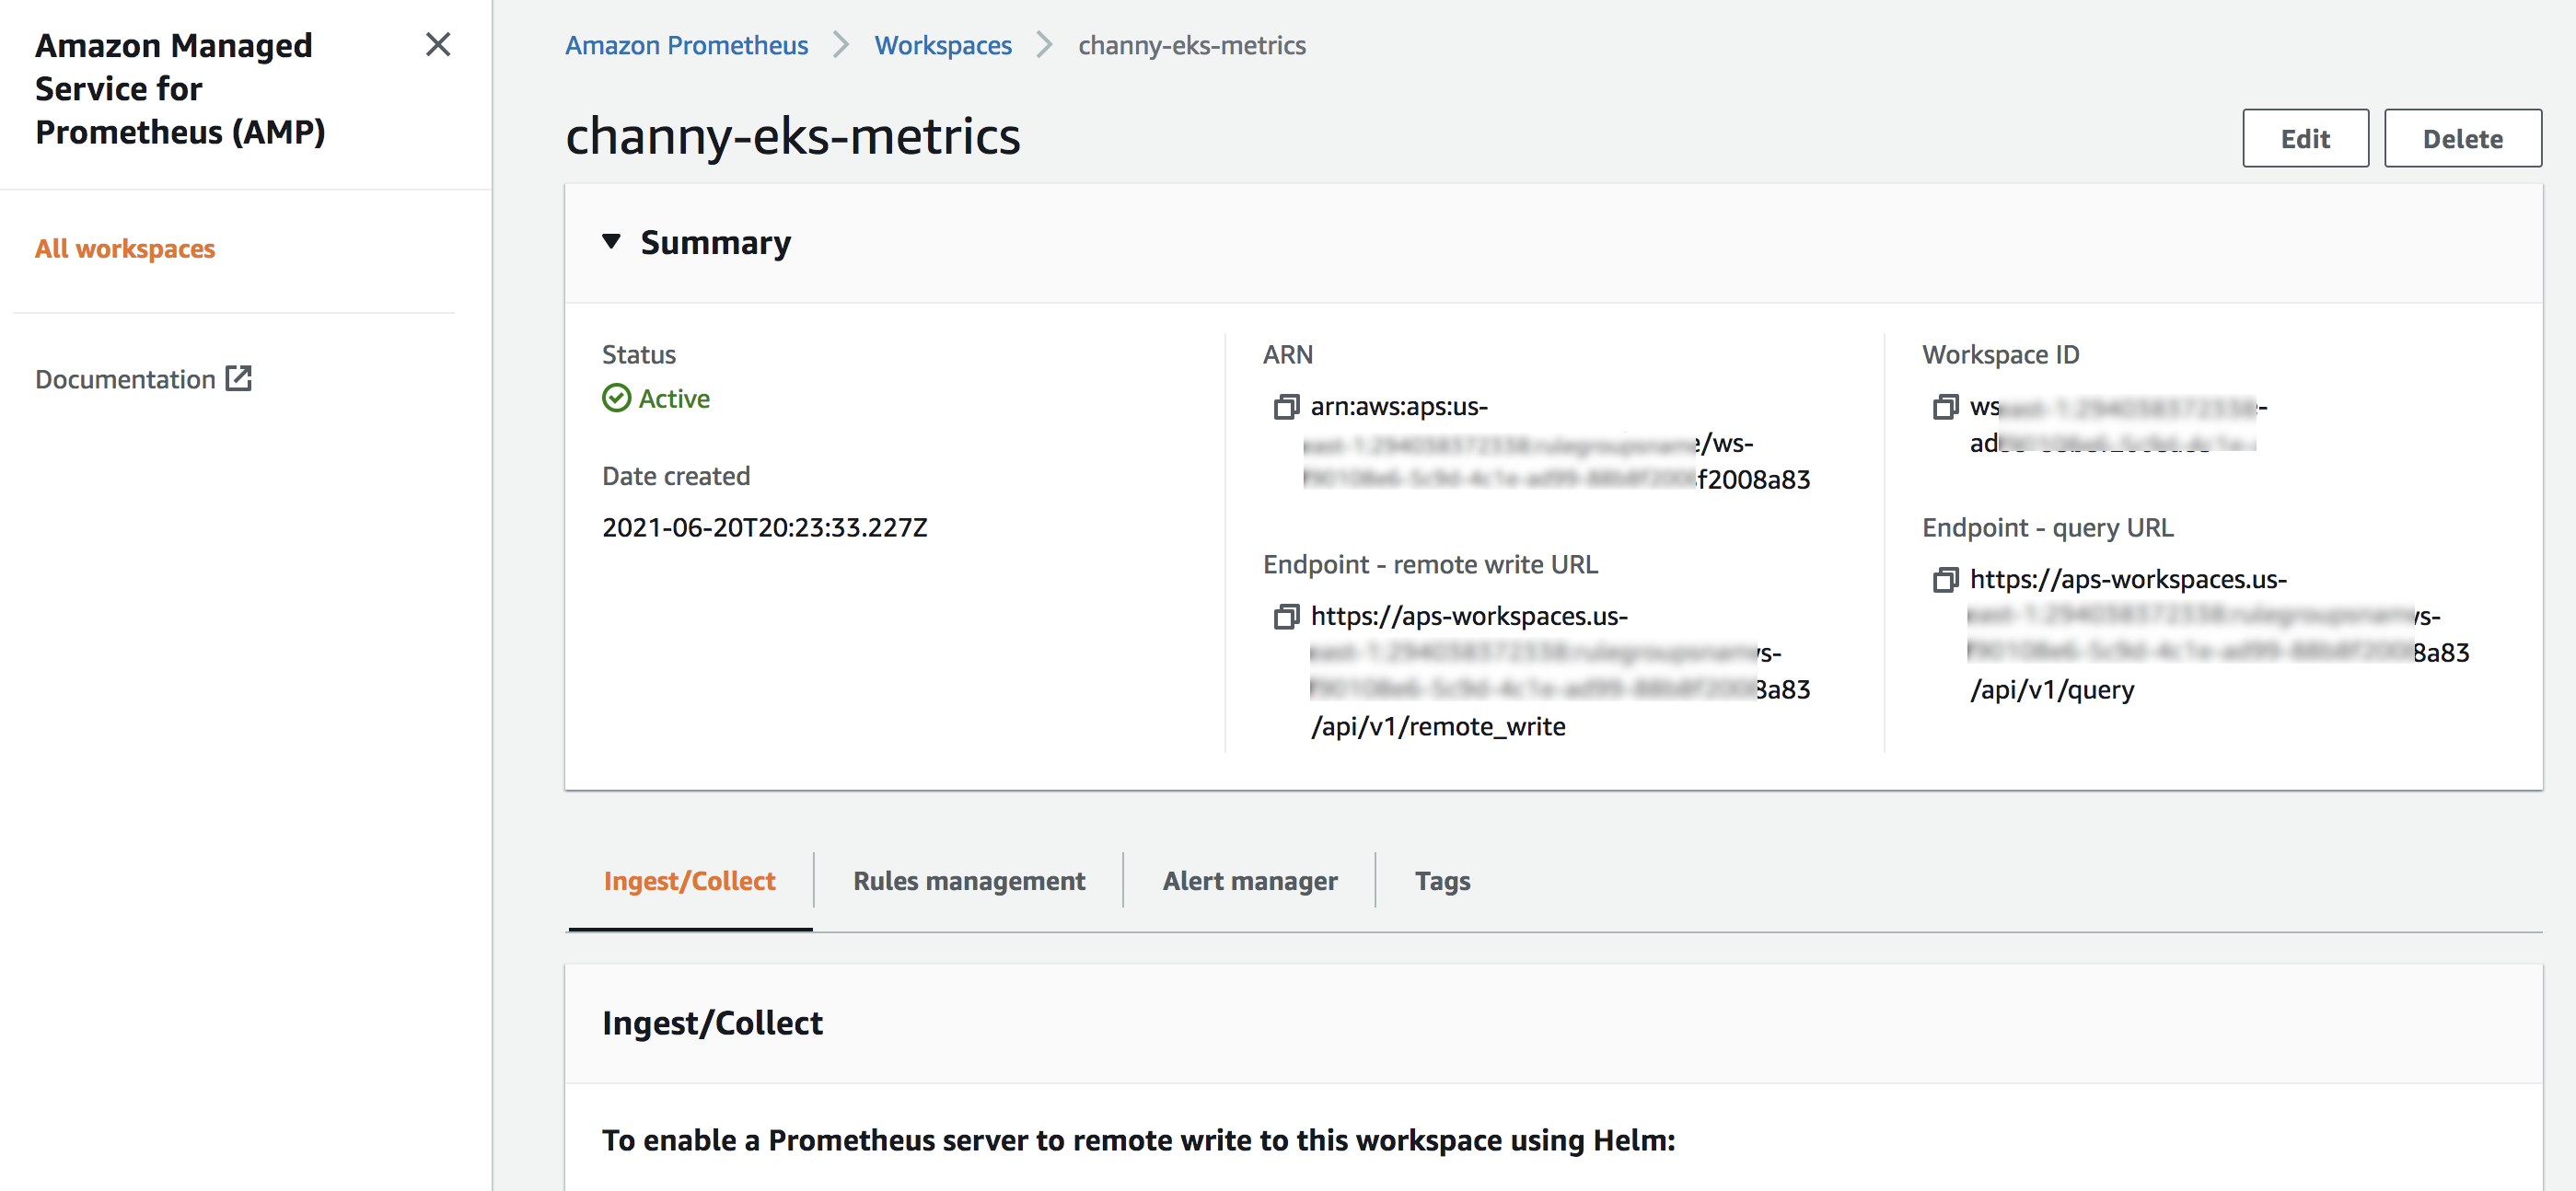
Task: Click the first breadcrumb chevron separator
Action: pos(841,45)
